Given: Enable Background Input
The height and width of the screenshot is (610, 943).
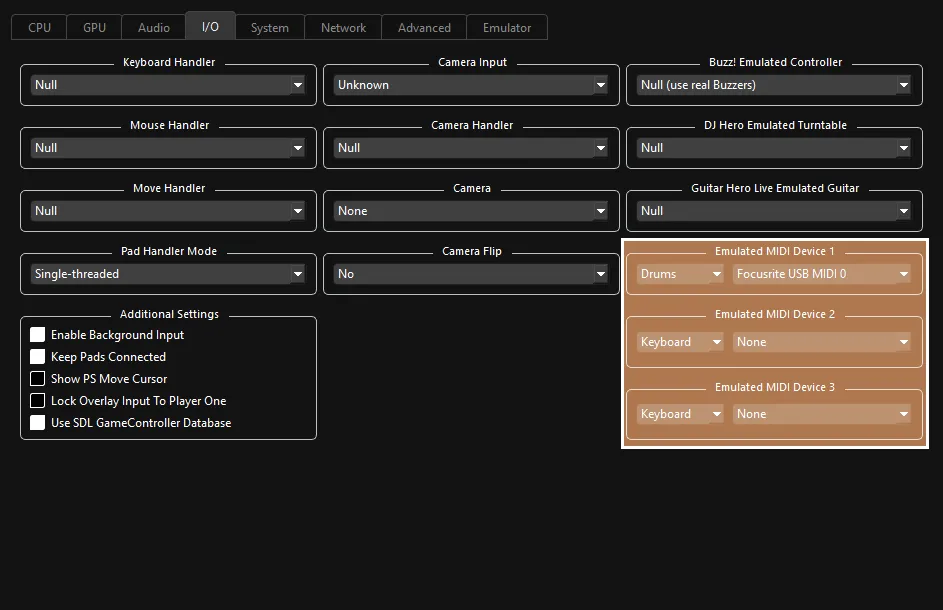Looking at the screenshot, I should point(37,335).
